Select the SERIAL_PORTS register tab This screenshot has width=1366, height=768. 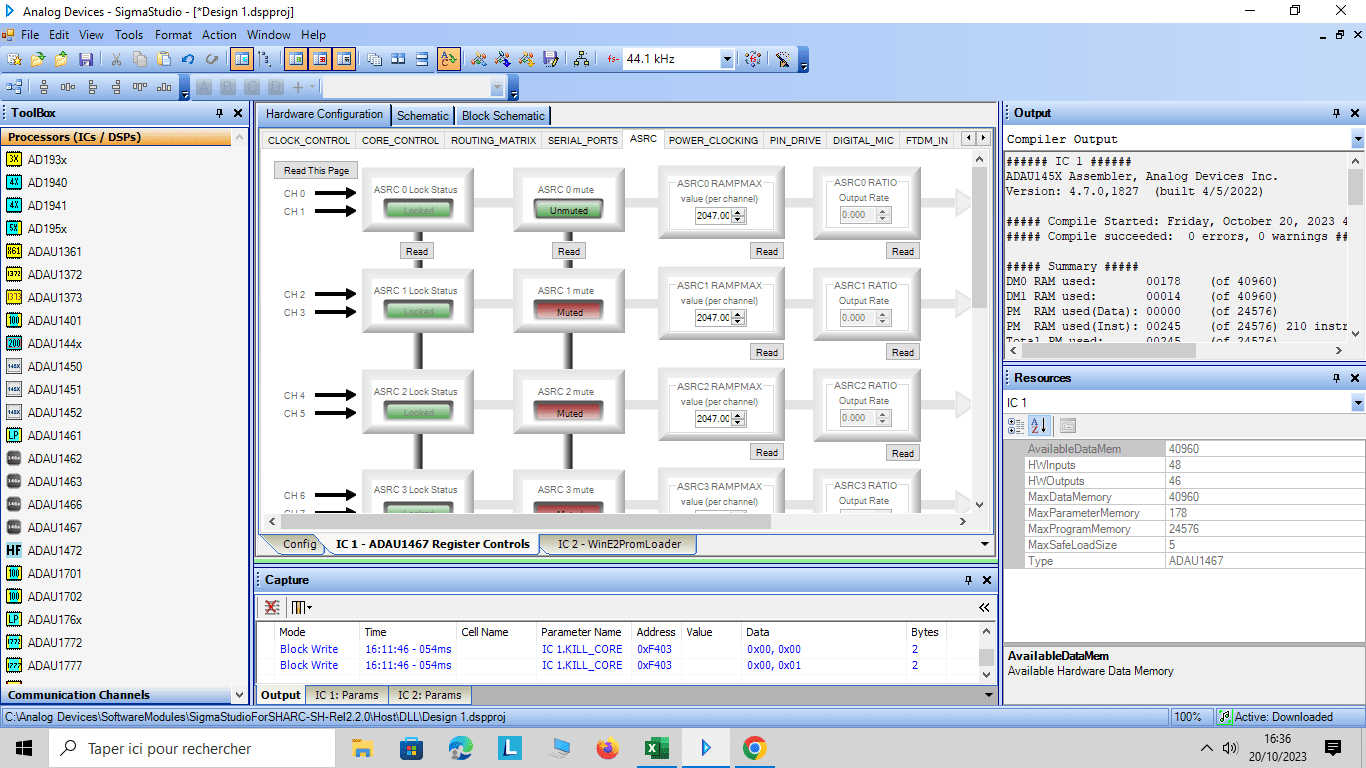pyautogui.click(x=583, y=140)
